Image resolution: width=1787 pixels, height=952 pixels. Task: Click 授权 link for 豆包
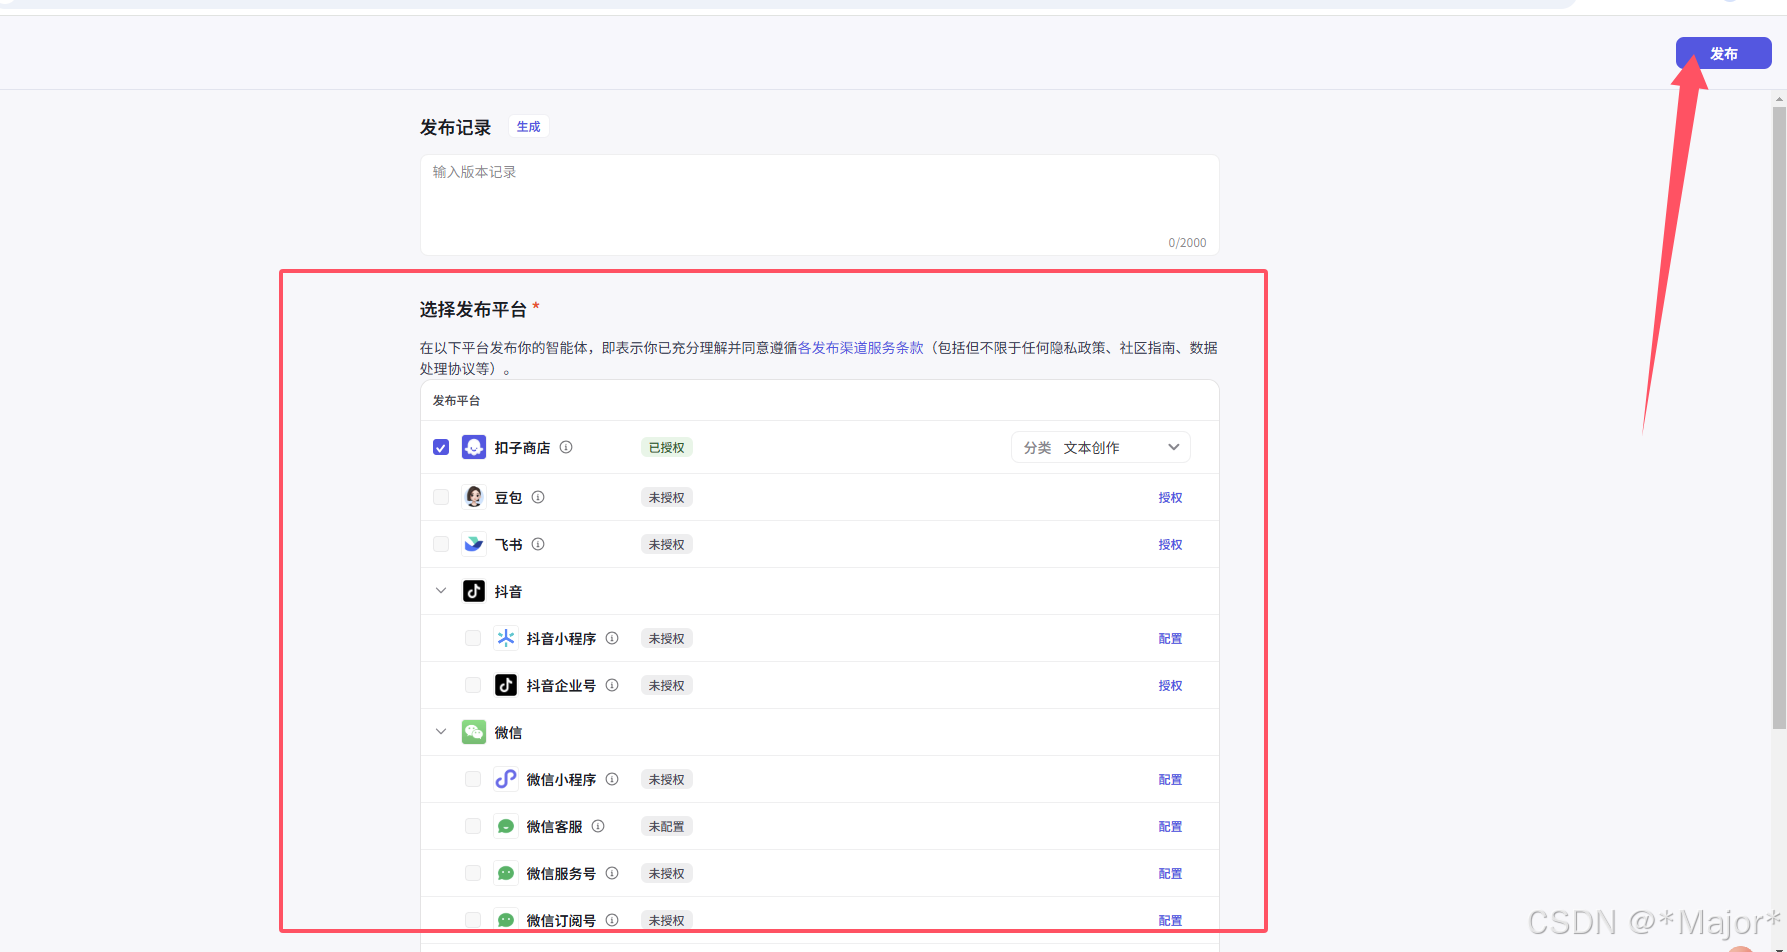coord(1170,498)
